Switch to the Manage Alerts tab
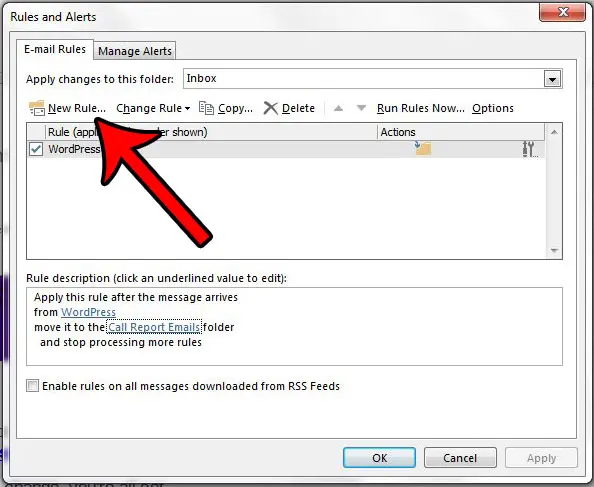The width and height of the screenshot is (594, 487). point(135,51)
